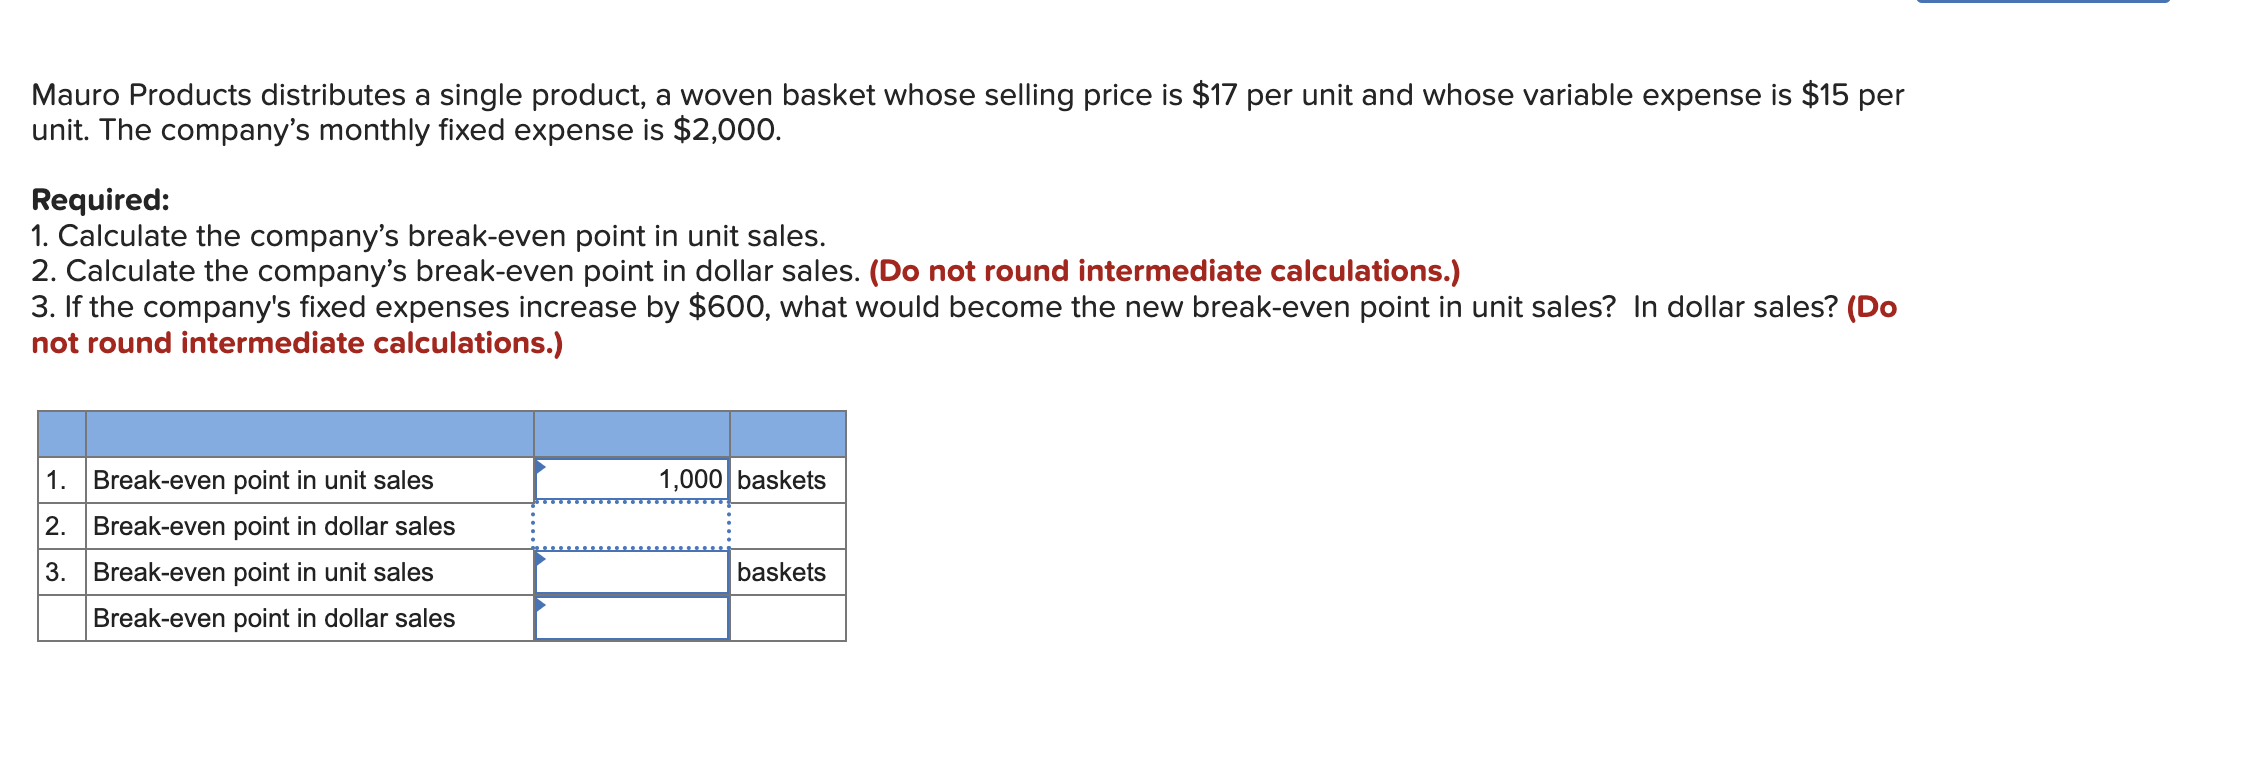Click the cell numbered '1.' in the table
Image resolution: width=2263 pixels, height=763 pixels.
point(60,479)
